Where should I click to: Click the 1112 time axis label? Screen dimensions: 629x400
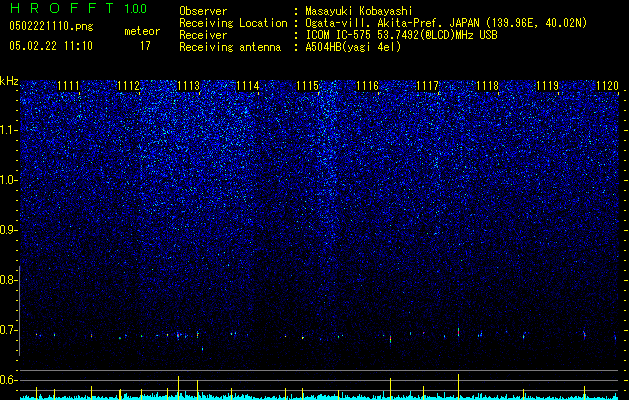[x=128, y=86]
